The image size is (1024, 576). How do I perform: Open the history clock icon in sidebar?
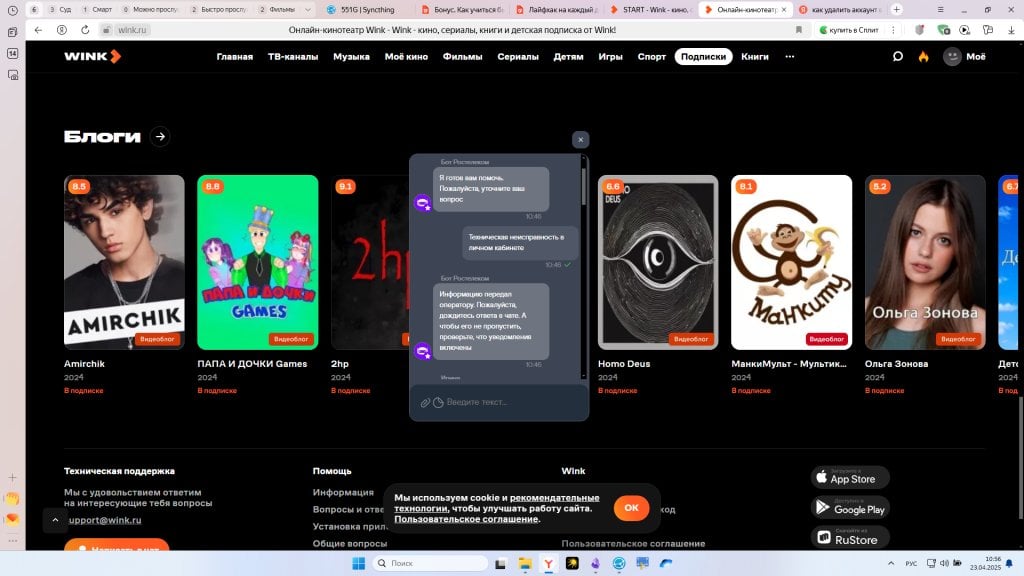point(12,10)
